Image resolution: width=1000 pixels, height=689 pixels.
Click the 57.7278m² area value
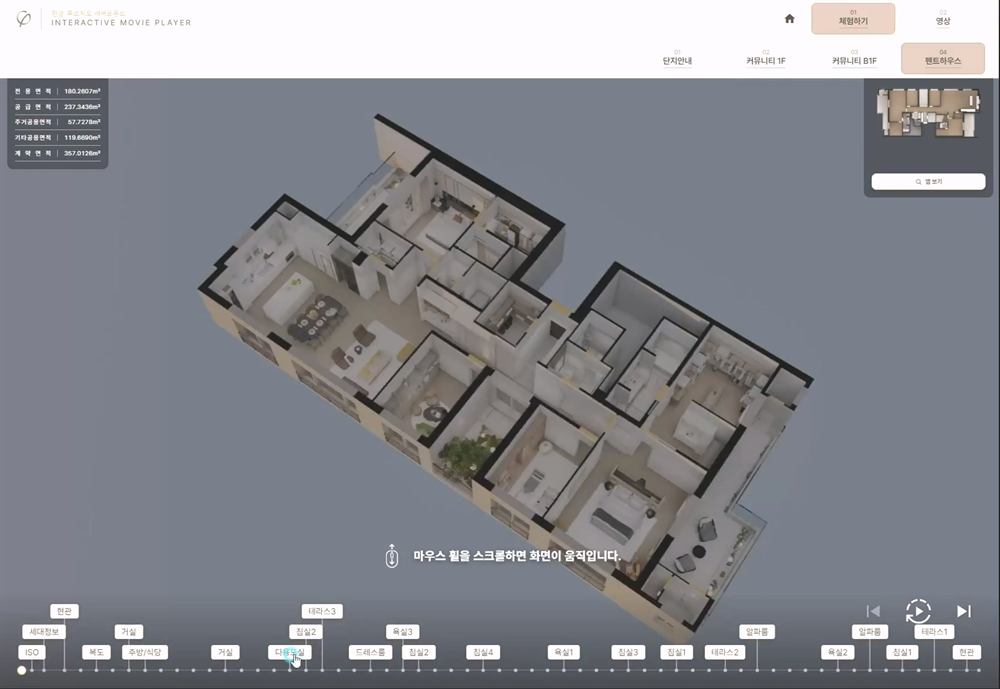[84, 122]
